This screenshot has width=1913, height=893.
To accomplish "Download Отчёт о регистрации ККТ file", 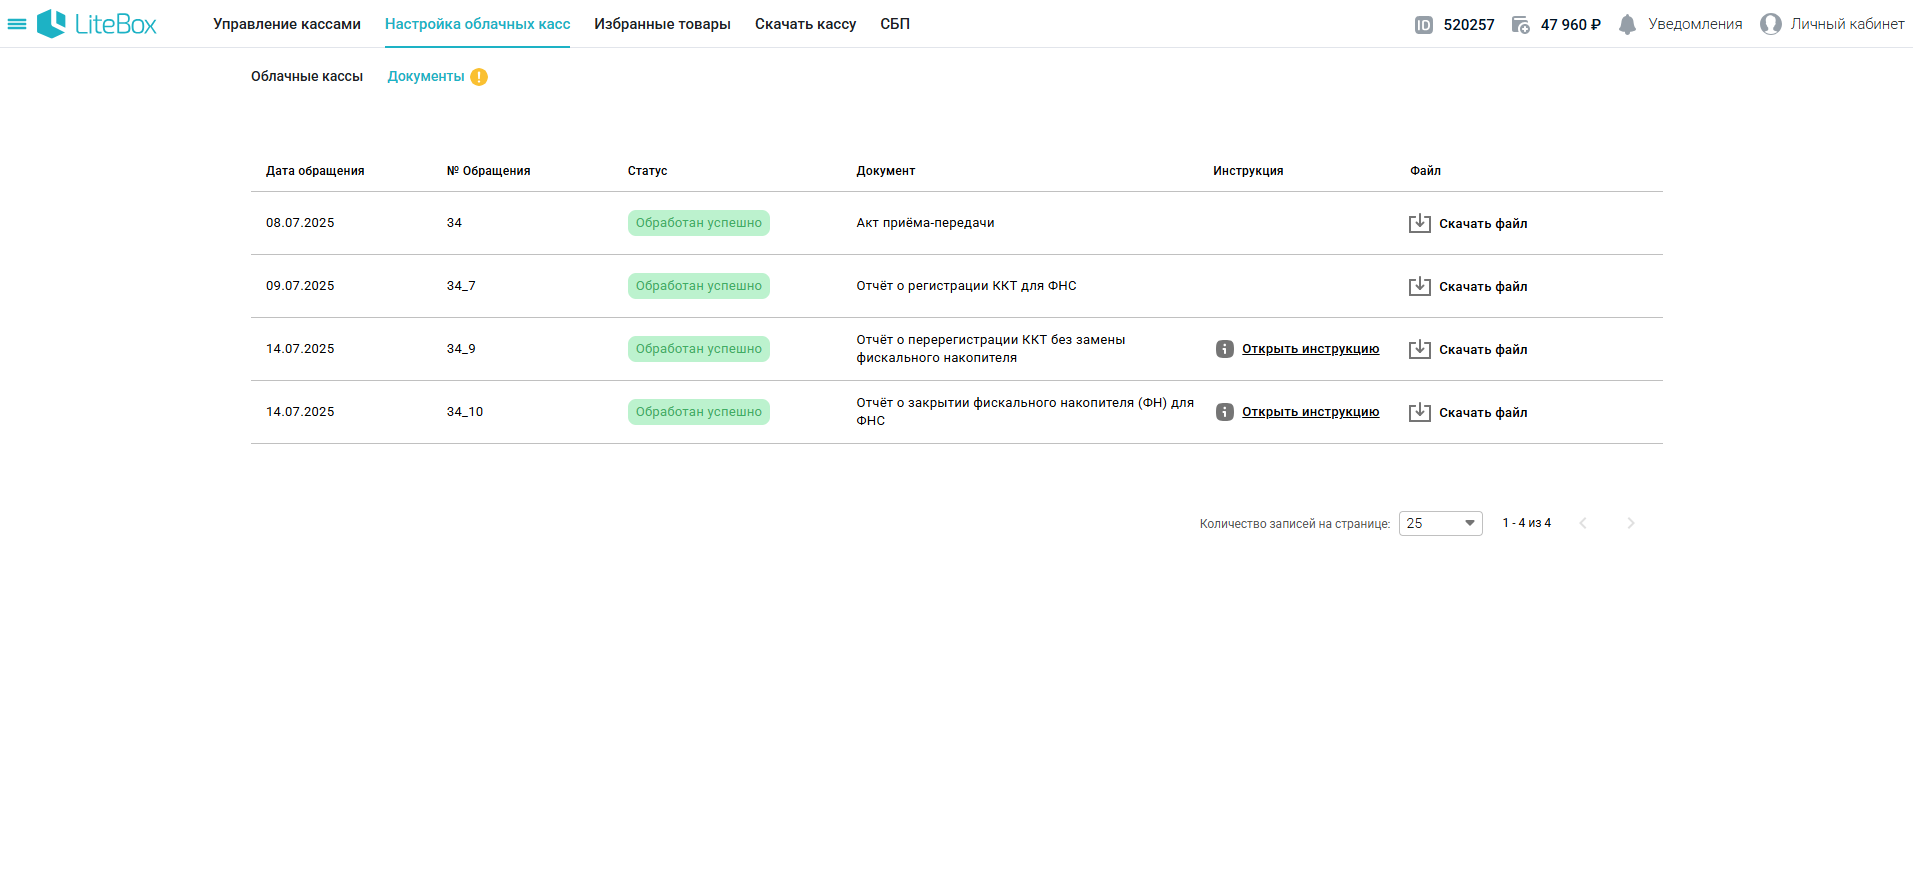I will (1483, 287).
